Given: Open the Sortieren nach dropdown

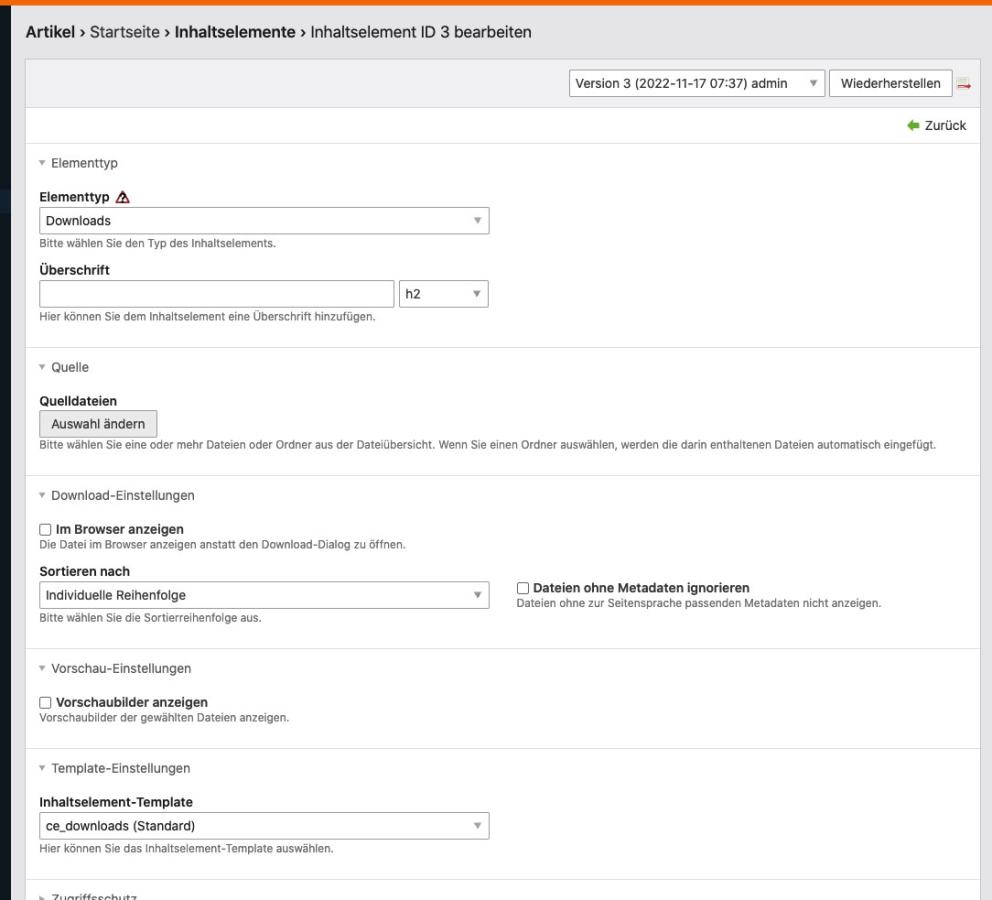Looking at the screenshot, I should click(x=264, y=595).
